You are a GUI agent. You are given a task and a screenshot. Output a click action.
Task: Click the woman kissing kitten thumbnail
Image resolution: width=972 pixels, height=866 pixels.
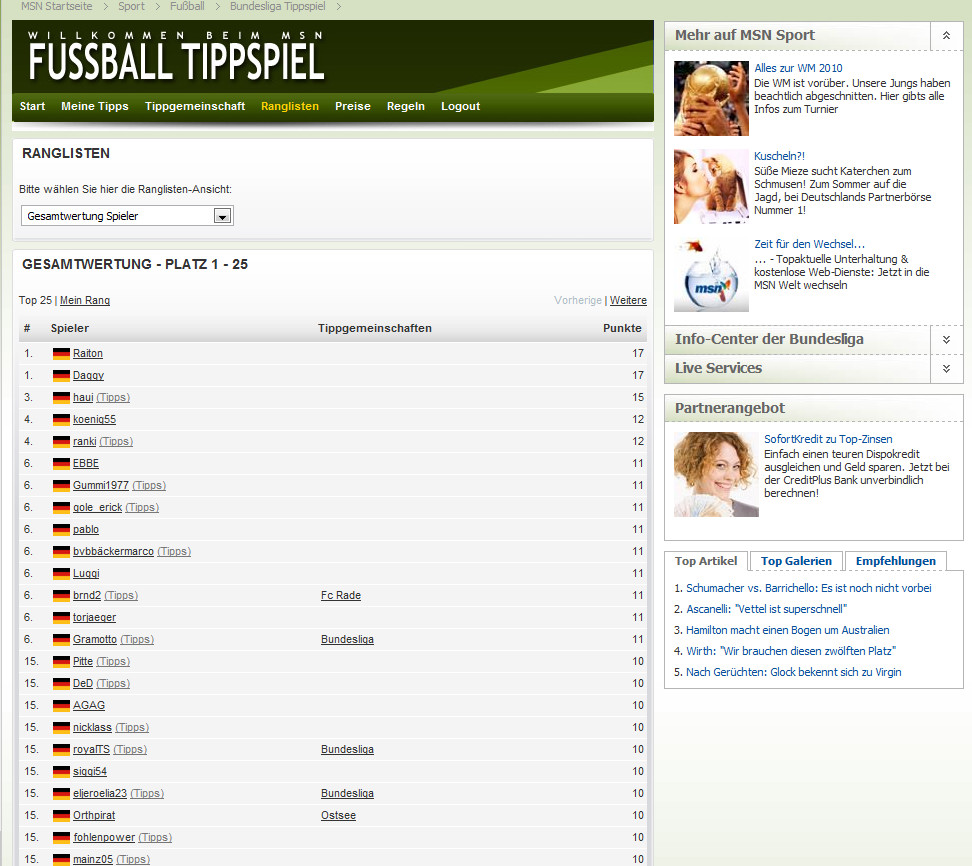(x=711, y=186)
